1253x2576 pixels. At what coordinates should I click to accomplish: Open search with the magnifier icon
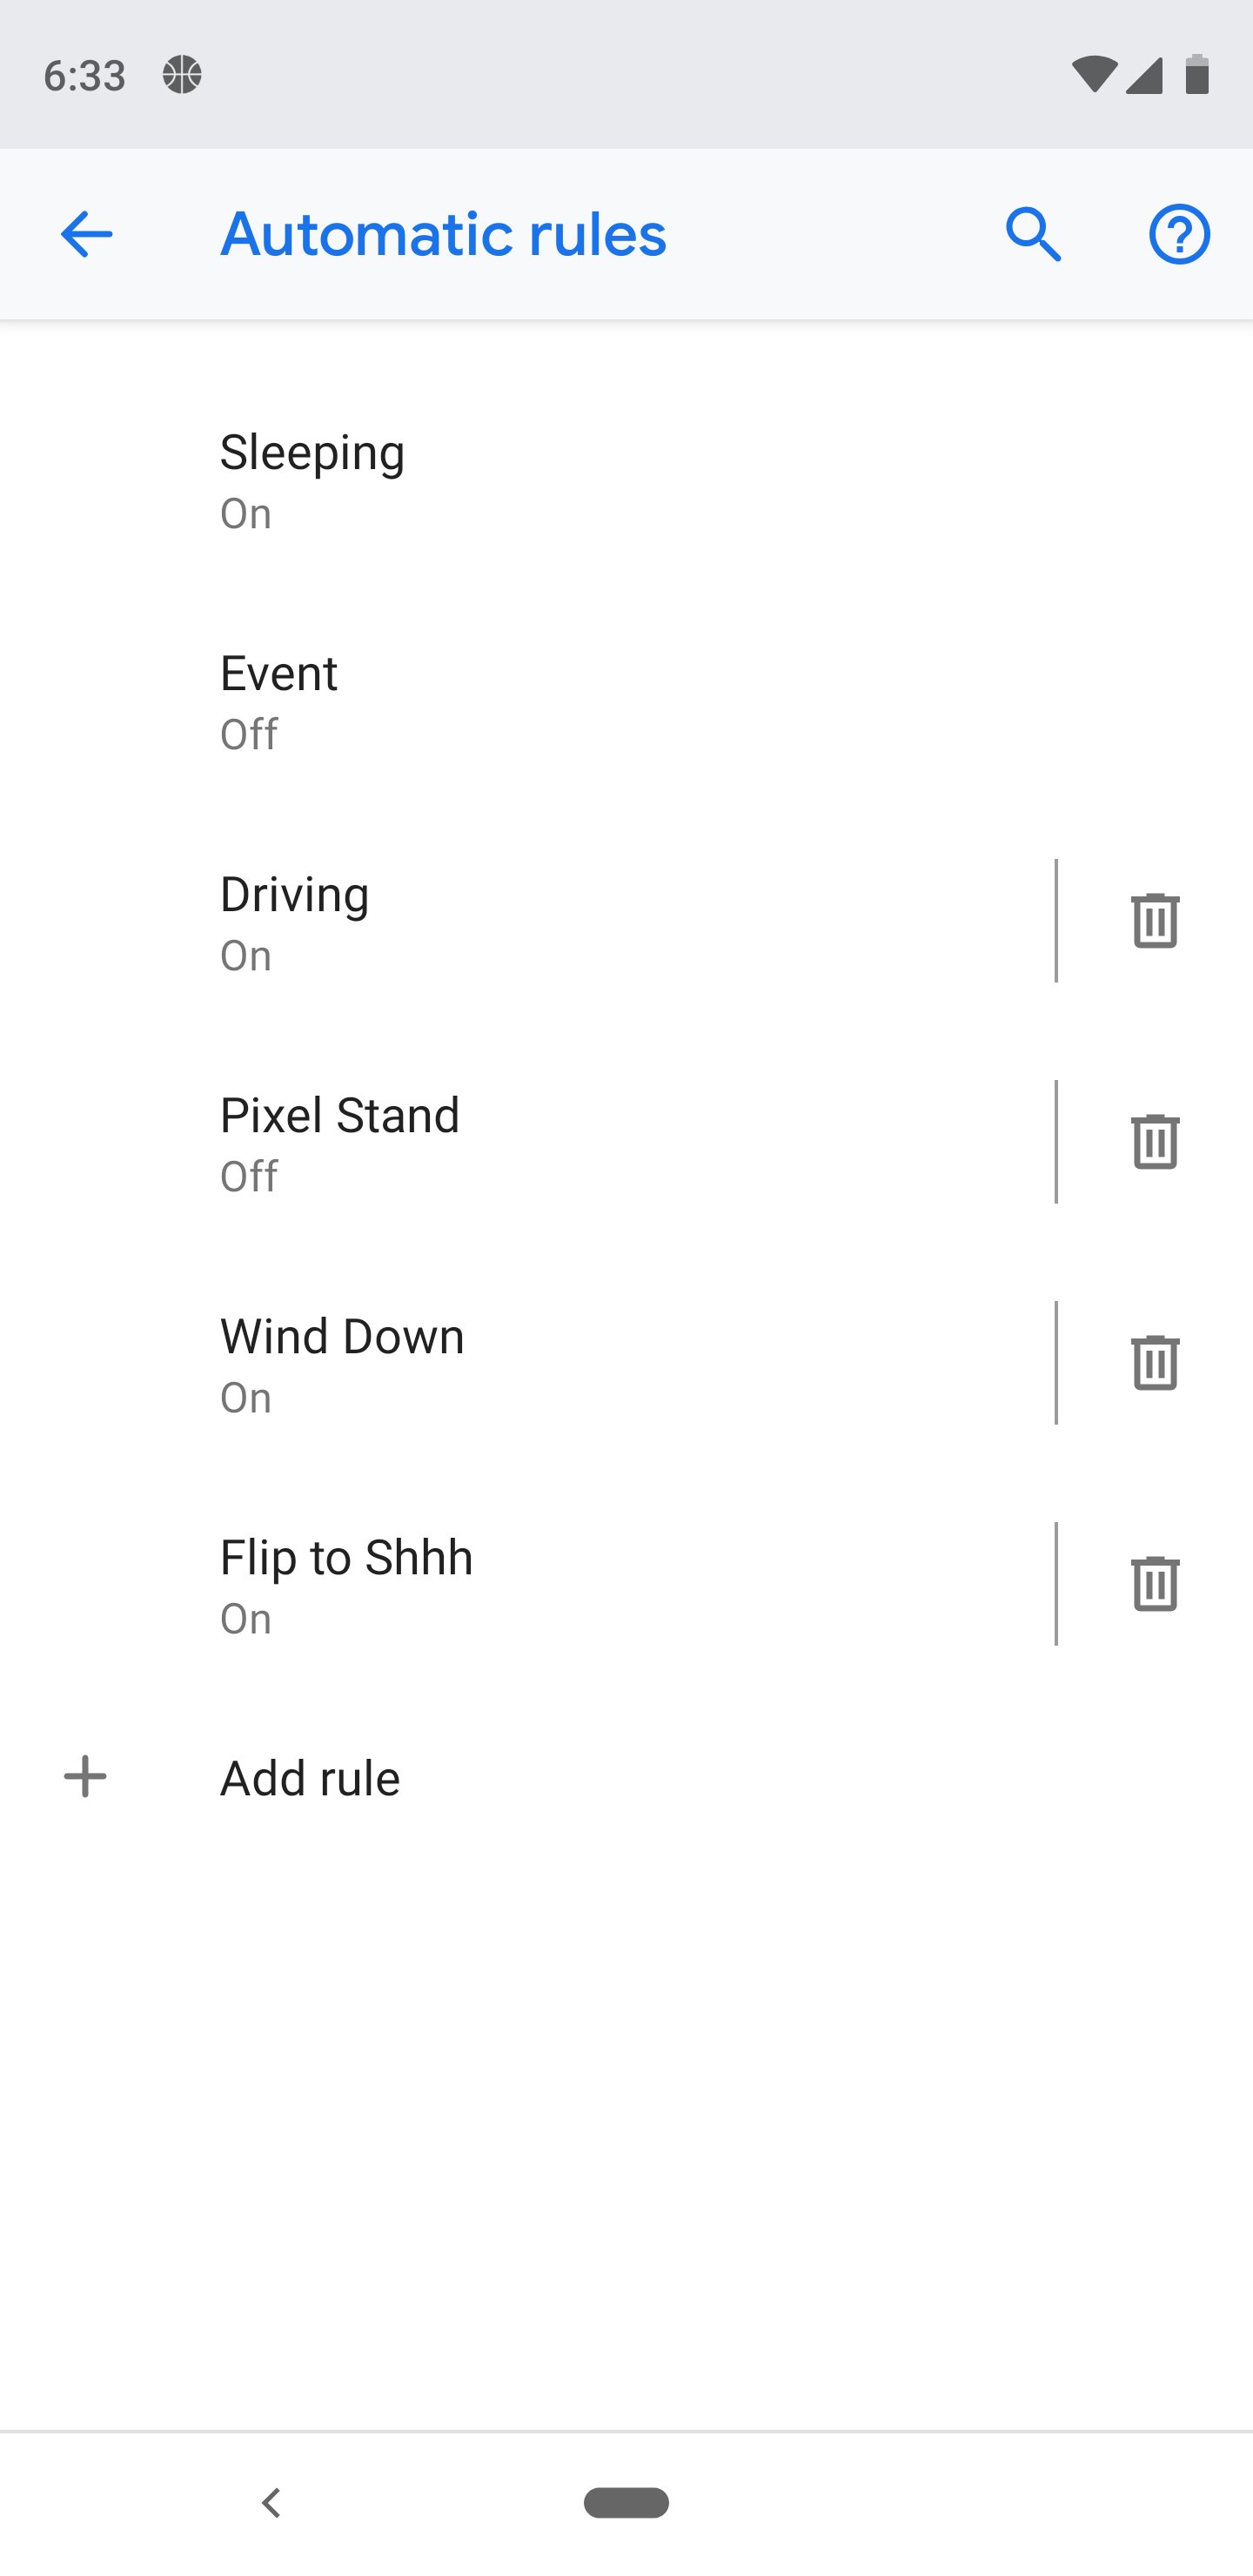(1033, 234)
